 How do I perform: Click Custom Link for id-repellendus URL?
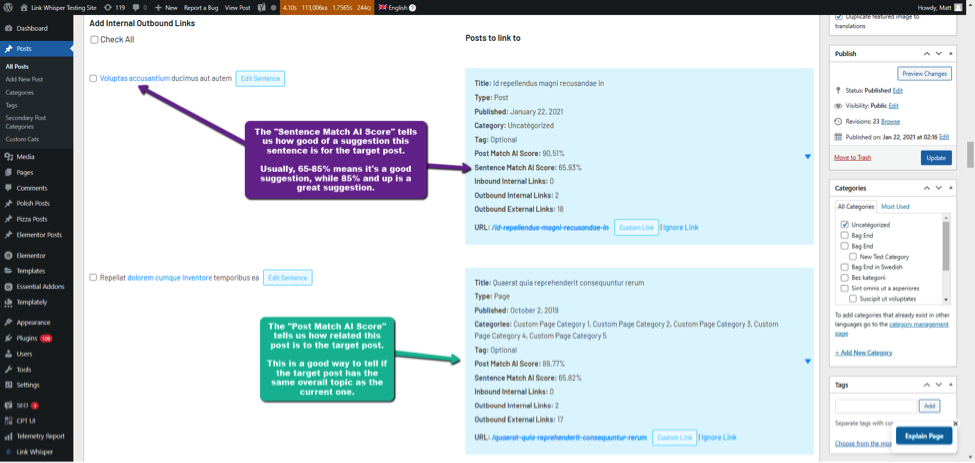[637, 227]
